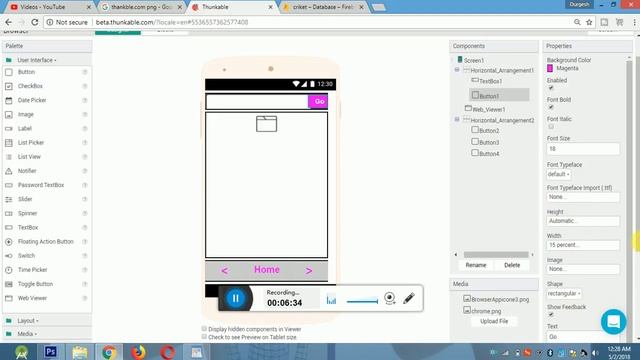Pick the Spinner palette component

[27, 213]
